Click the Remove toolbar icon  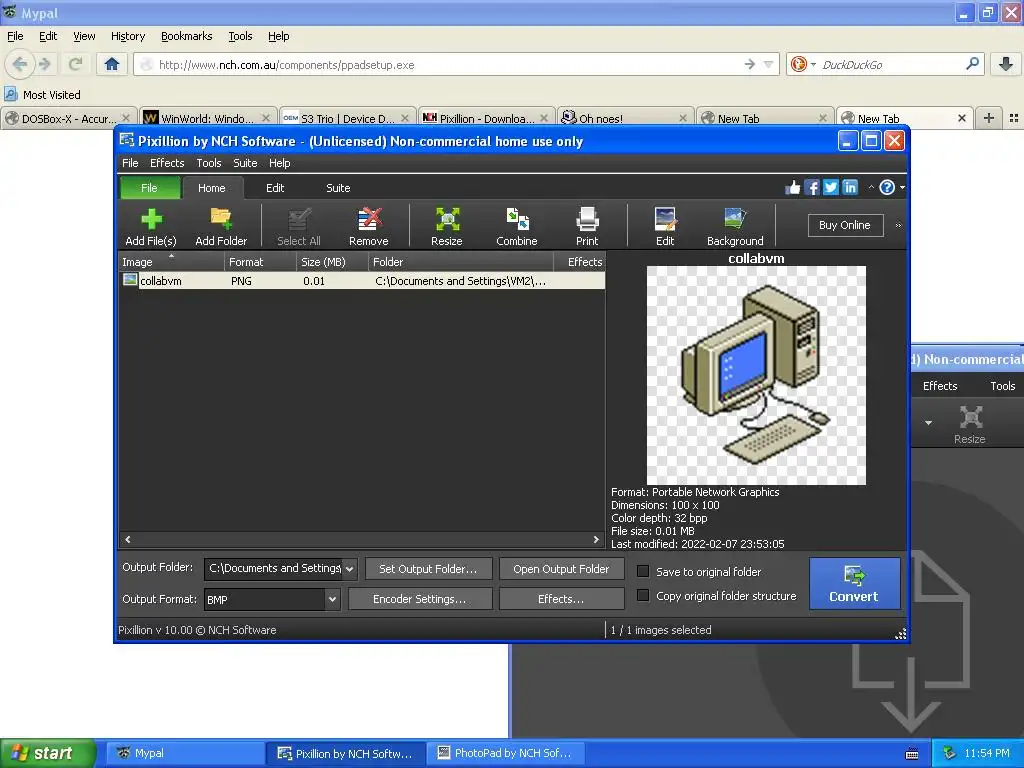(x=368, y=226)
